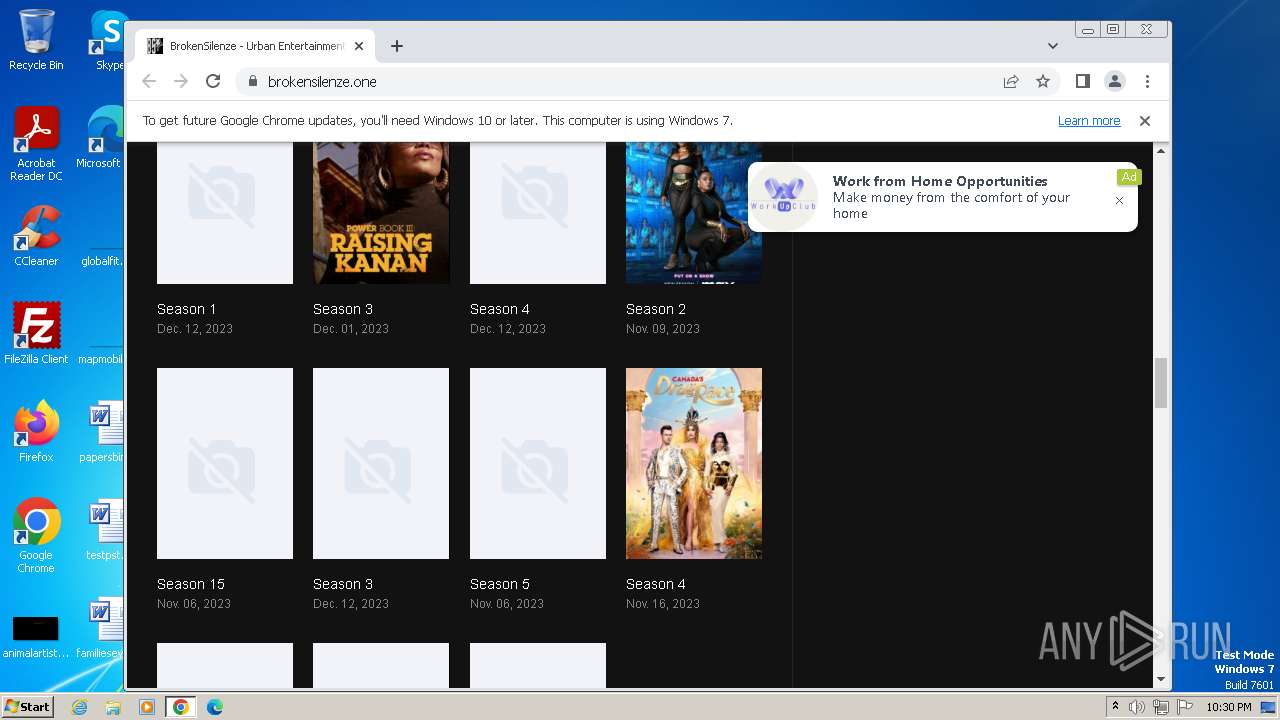Open the Windows Start menu

(28, 707)
